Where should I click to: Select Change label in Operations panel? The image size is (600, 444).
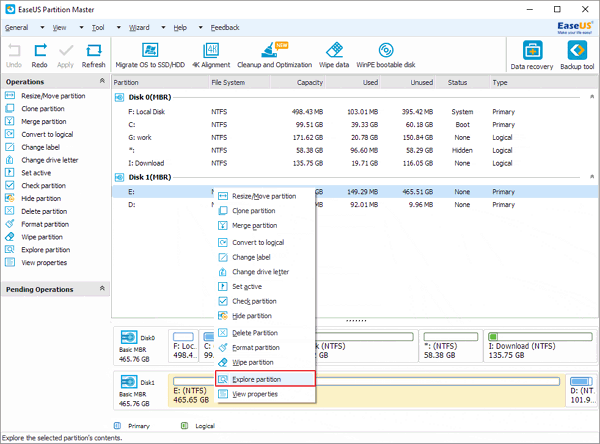(33, 147)
